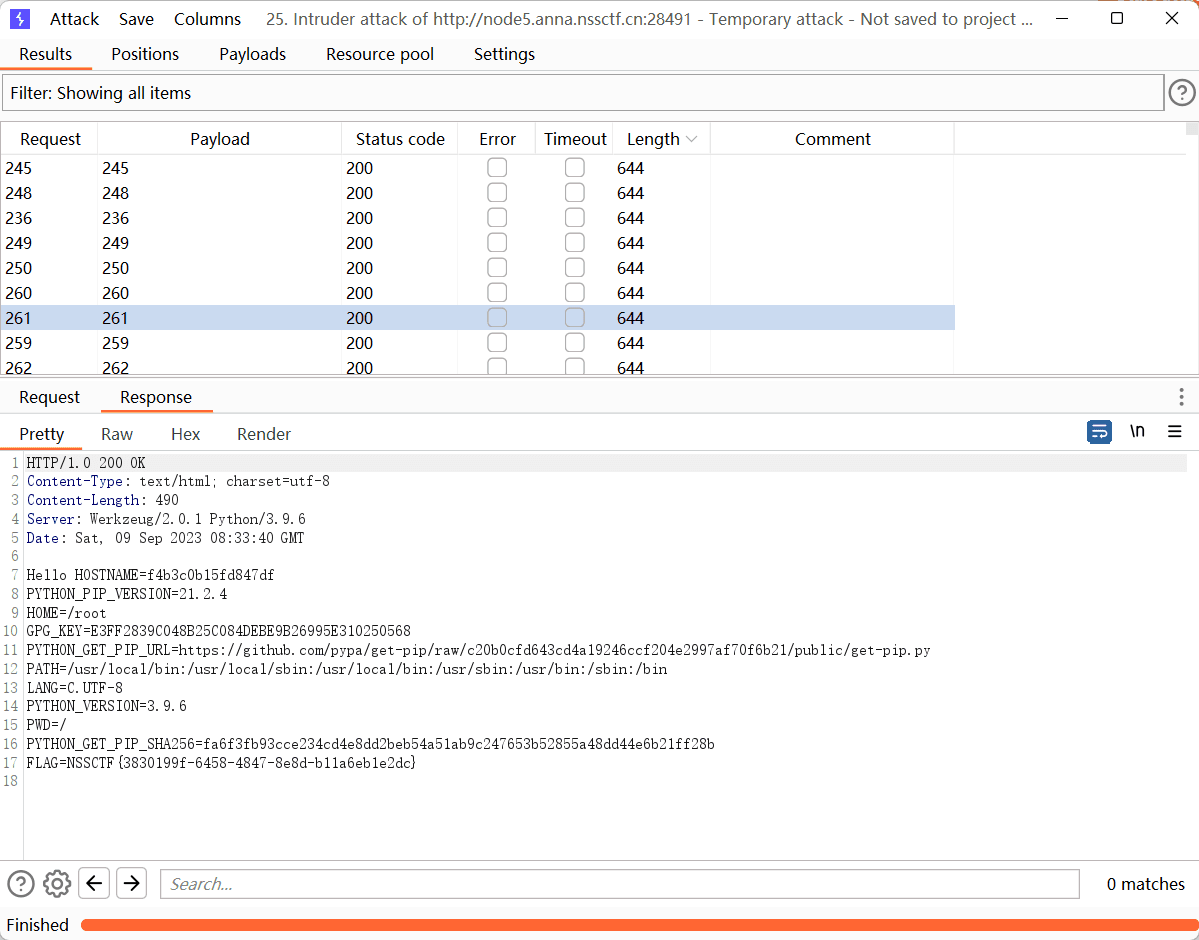Switch to the Hex response view
The image size is (1199, 940).
tap(185, 434)
